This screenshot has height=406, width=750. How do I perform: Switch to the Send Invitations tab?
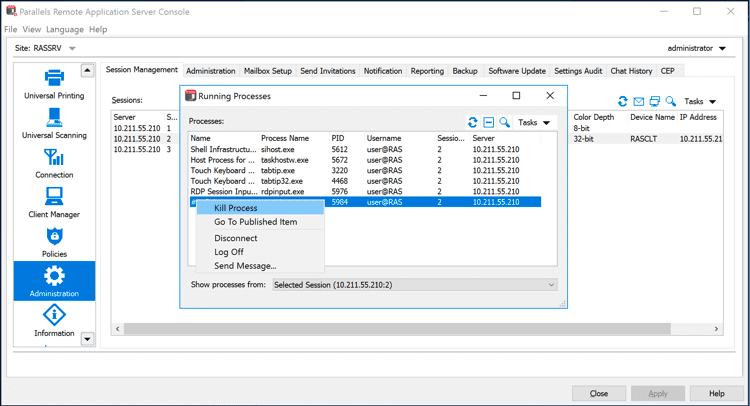(x=328, y=71)
